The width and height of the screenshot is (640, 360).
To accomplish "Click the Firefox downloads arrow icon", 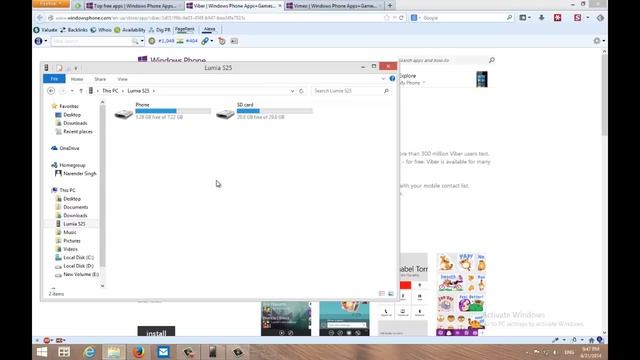I will 542,18.
